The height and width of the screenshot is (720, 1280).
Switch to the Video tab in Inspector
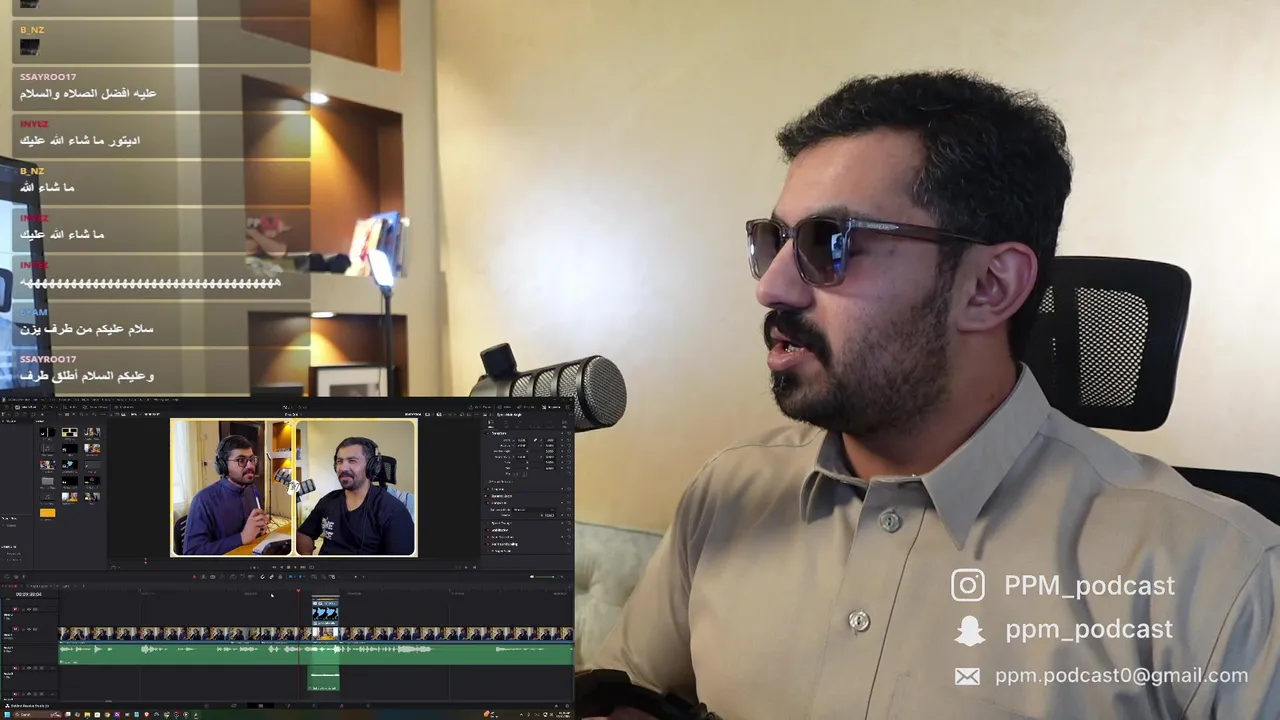coord(491,424)
